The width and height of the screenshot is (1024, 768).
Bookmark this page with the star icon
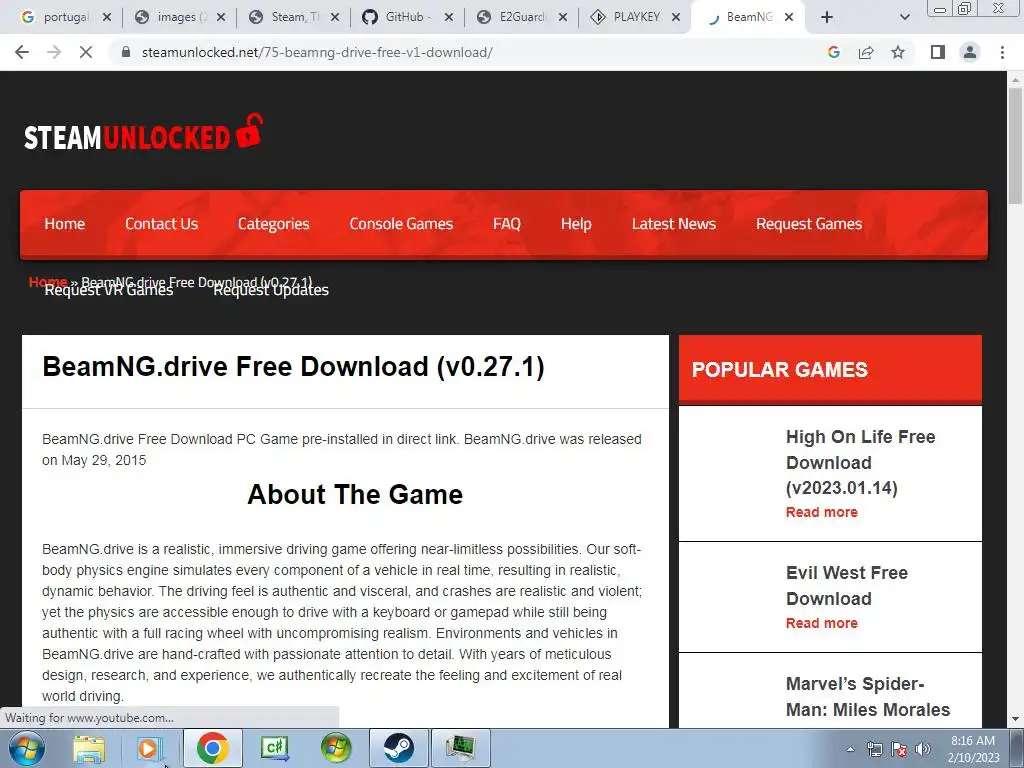pyautogui.click(x=898, y=52)
